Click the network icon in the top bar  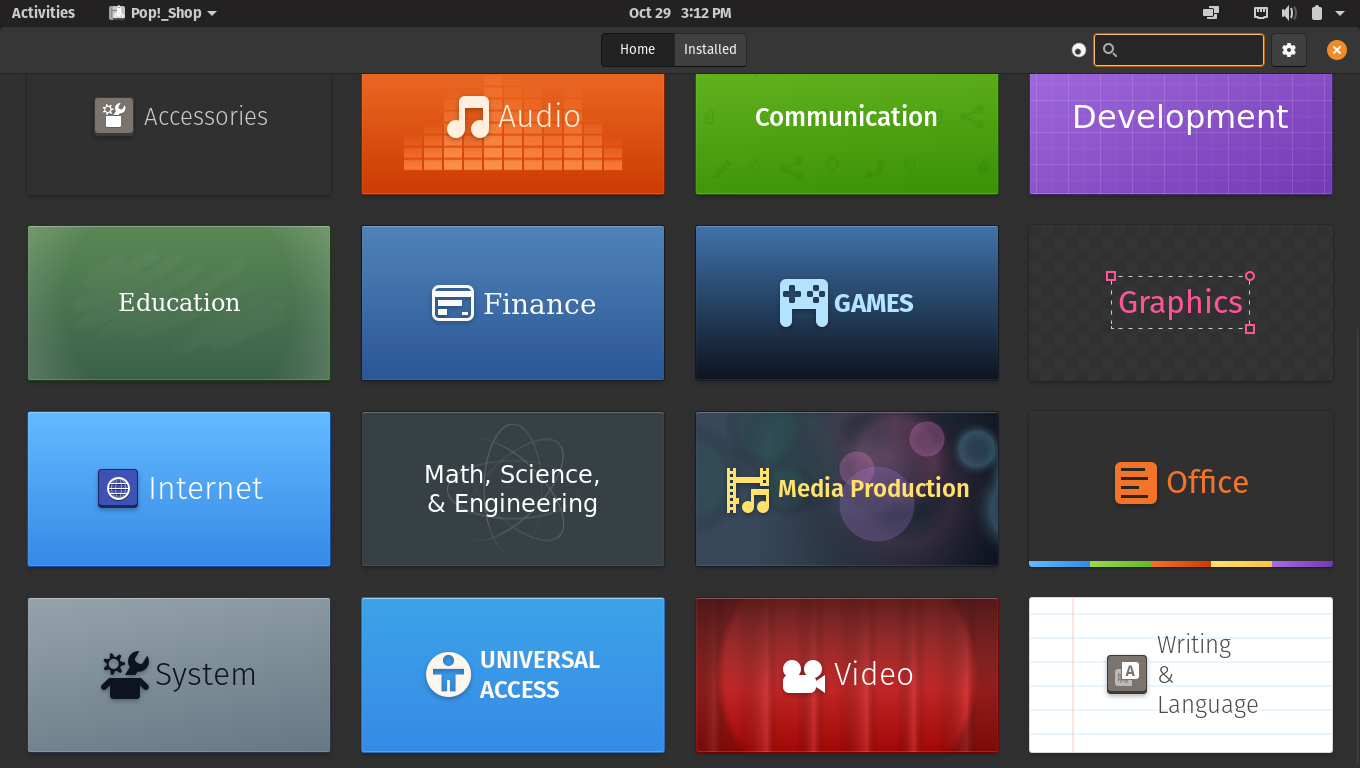tap(1262, 13)
